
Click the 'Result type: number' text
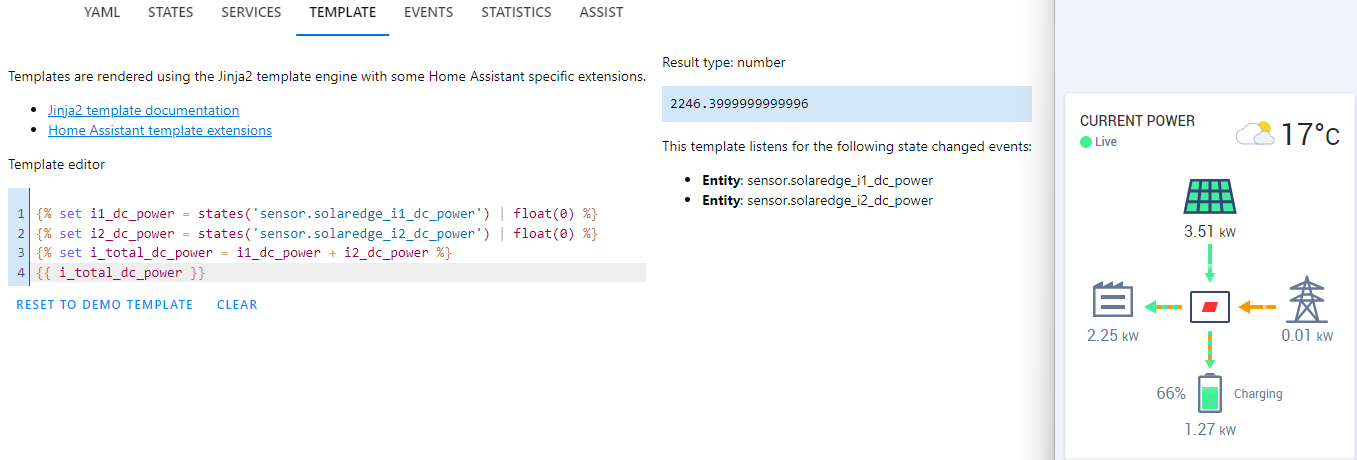click(x=724, y=62)
